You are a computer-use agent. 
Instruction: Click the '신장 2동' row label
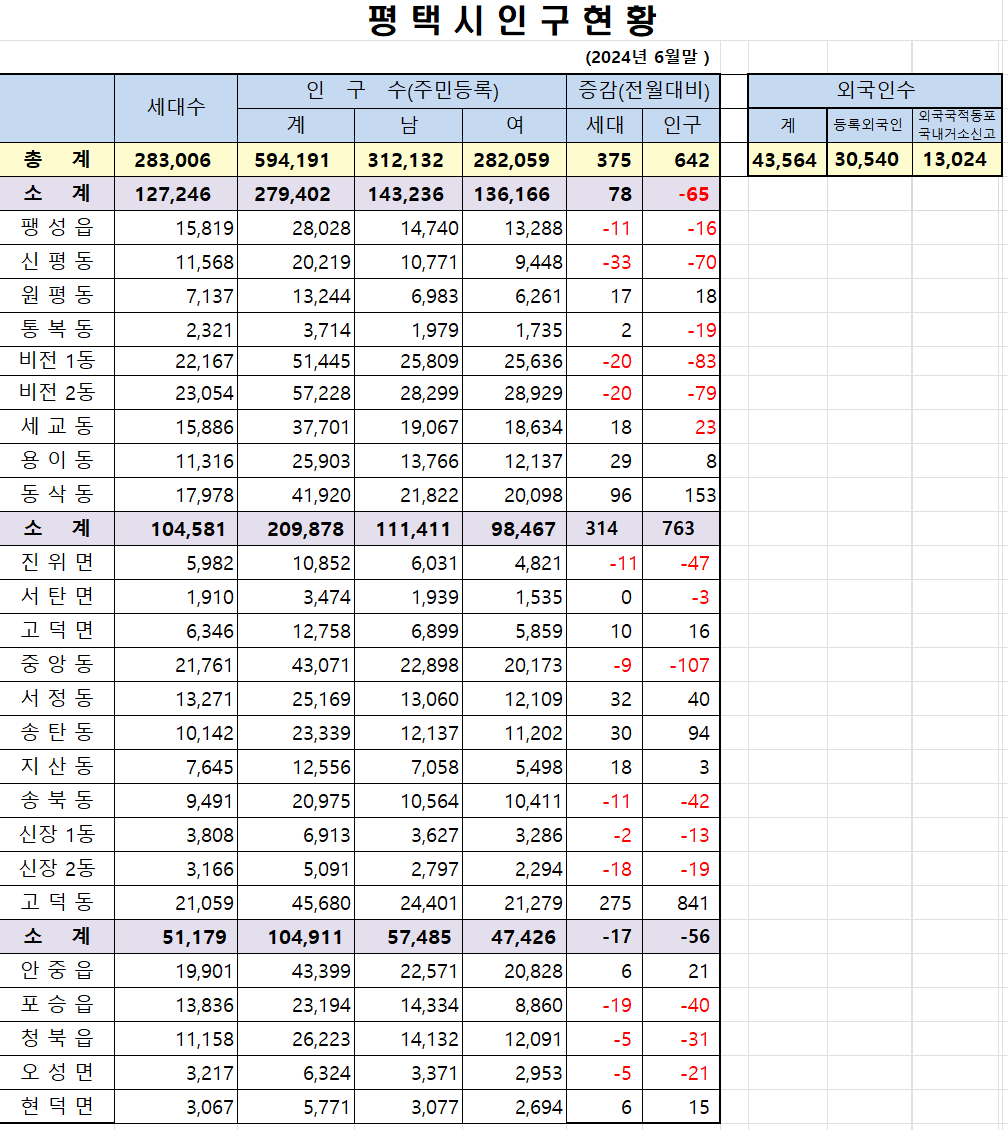[x=57, y=868]
